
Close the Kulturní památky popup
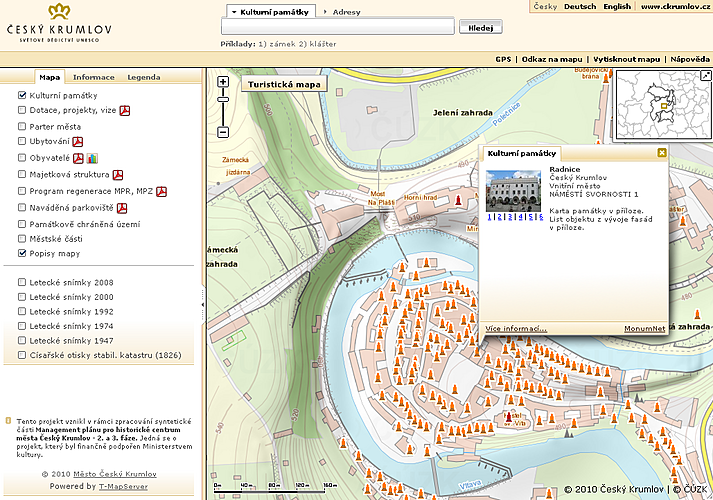tap(662, 153)
